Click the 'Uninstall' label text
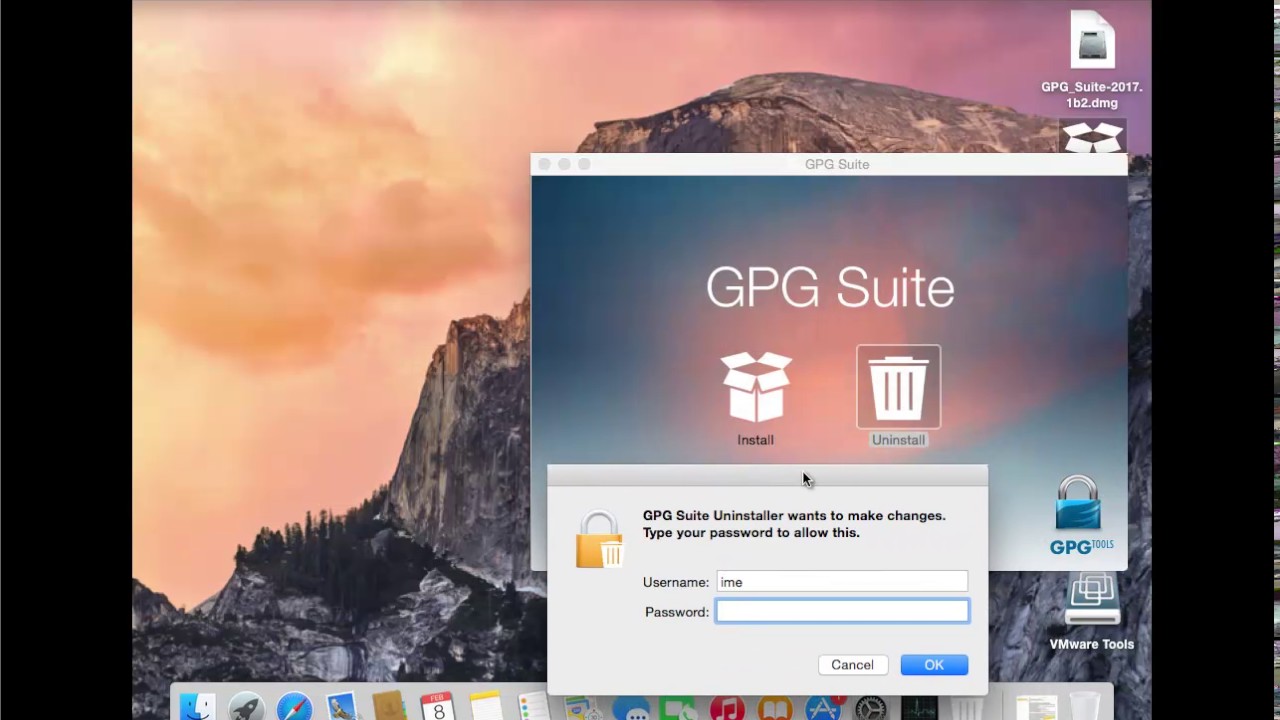 click(x=898, y=440)
